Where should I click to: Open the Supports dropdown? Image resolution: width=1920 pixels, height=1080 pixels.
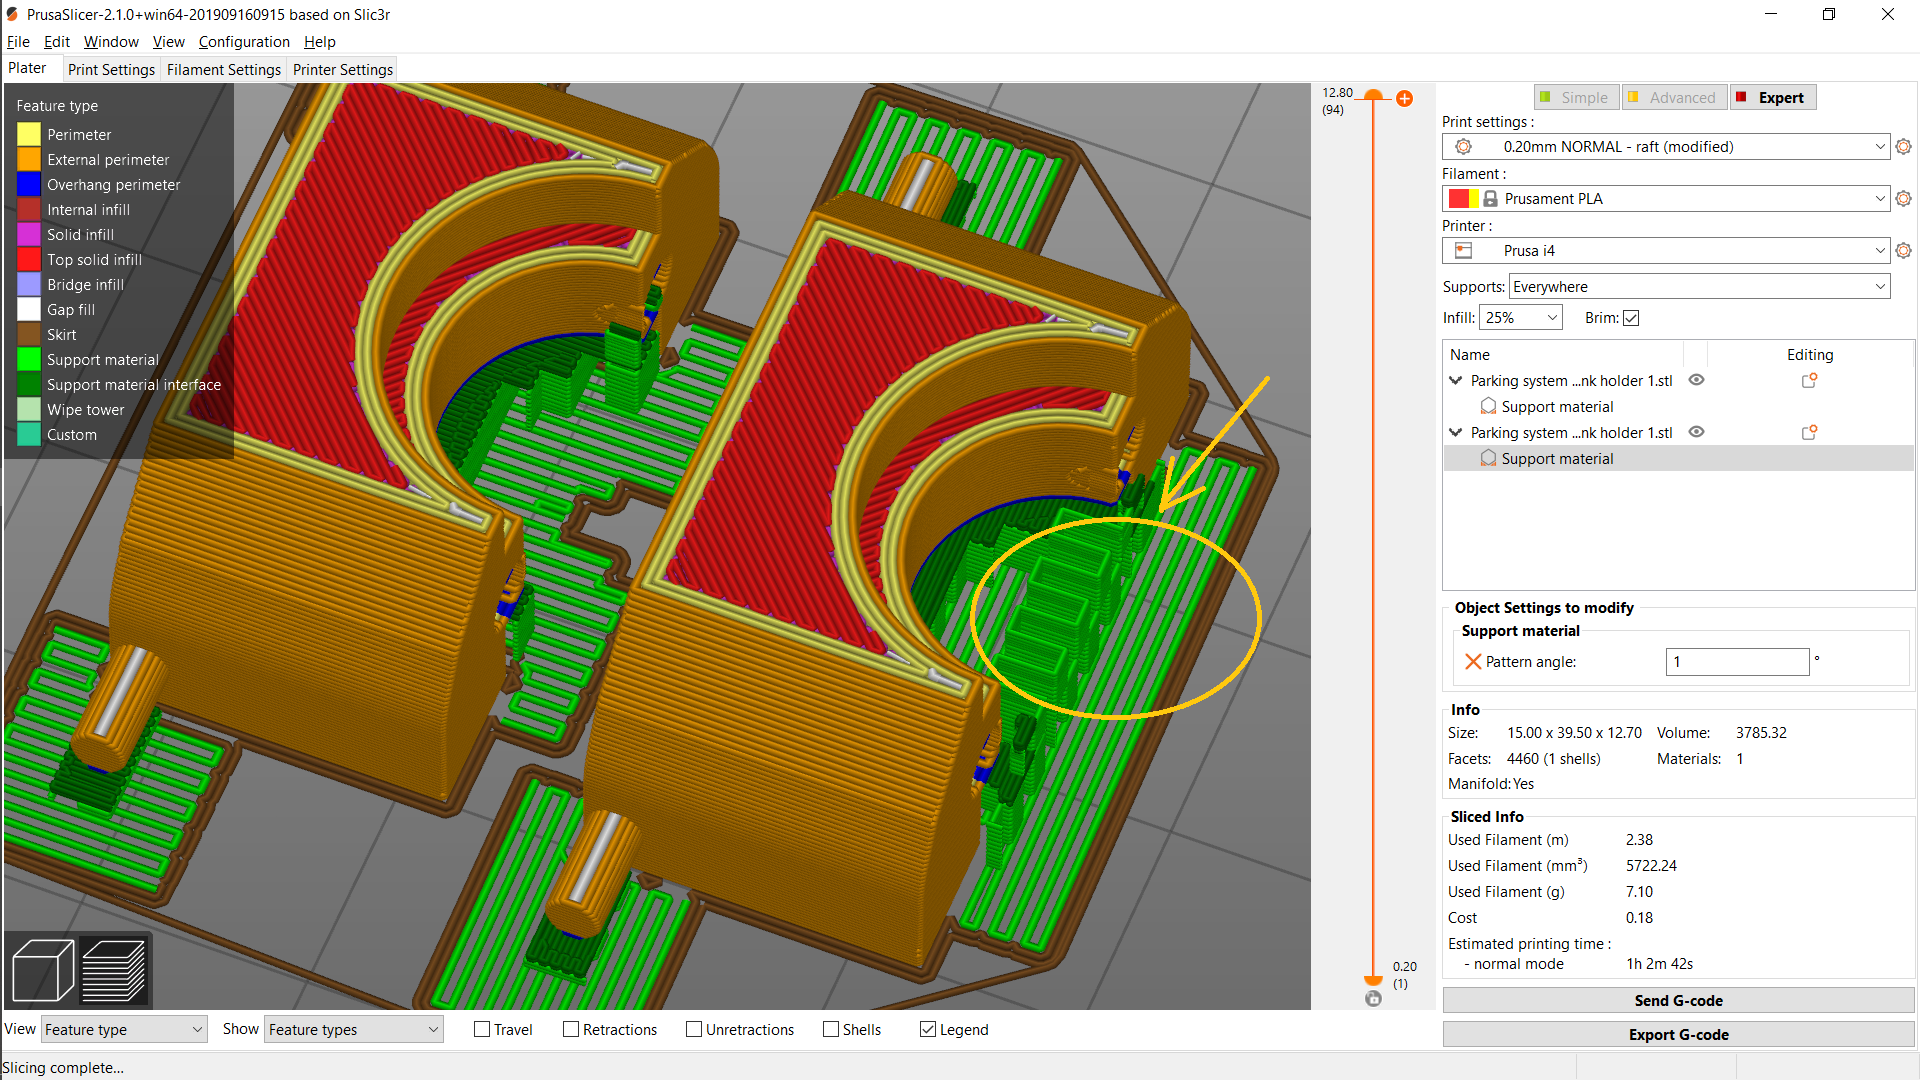pos(1699,287)
